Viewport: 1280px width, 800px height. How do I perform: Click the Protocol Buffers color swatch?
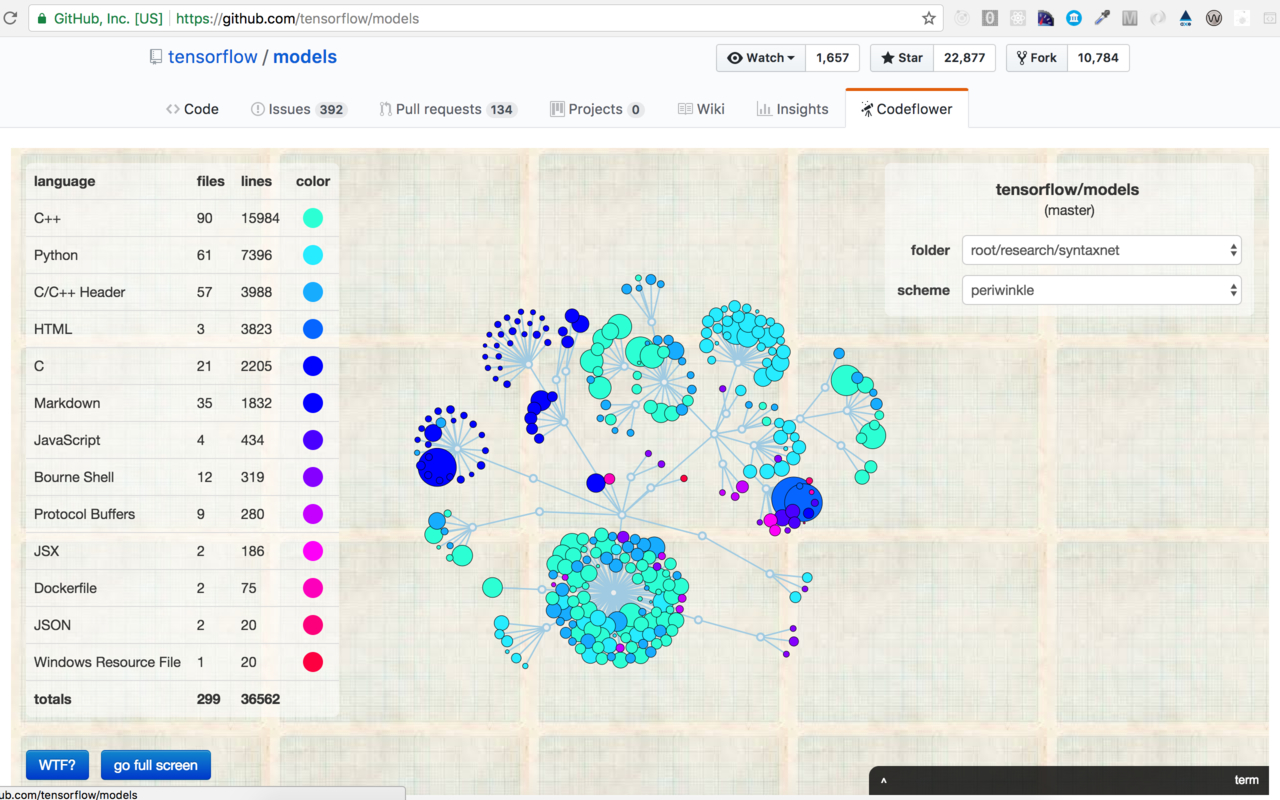click(x=313, y=514)
